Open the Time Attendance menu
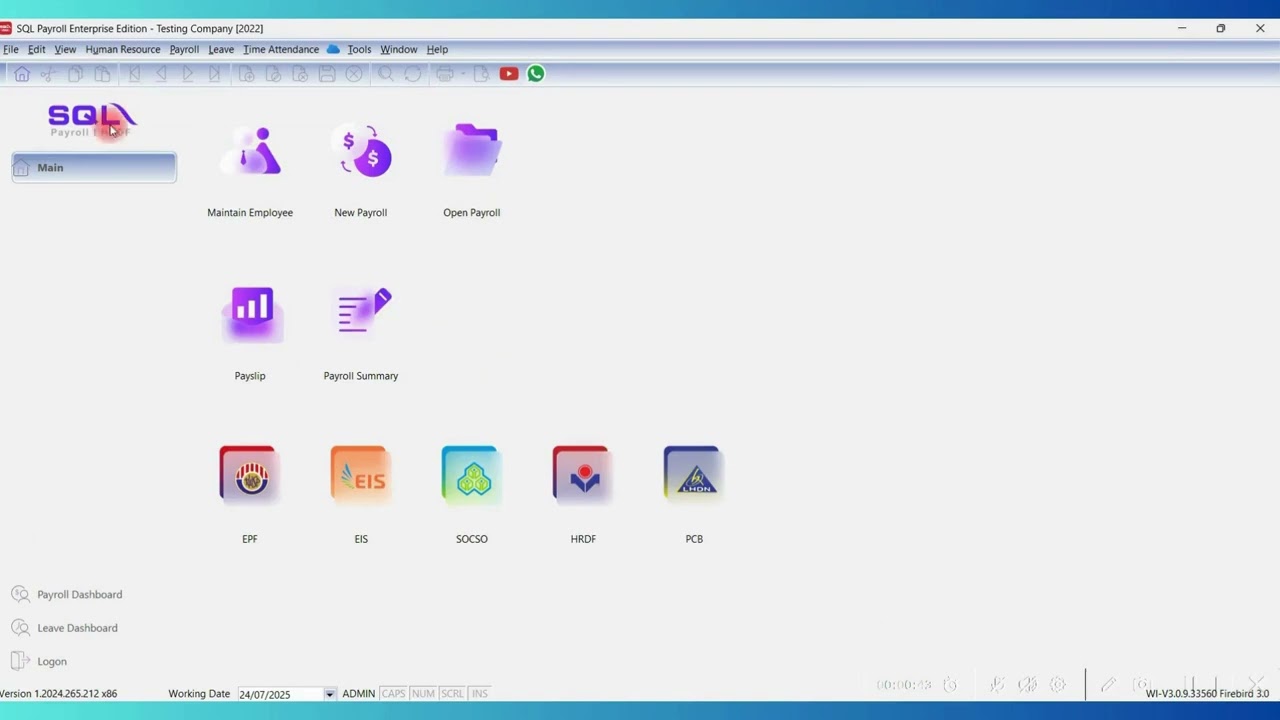The width and height of the screenshot is (1280, 720). pos(281,49)
